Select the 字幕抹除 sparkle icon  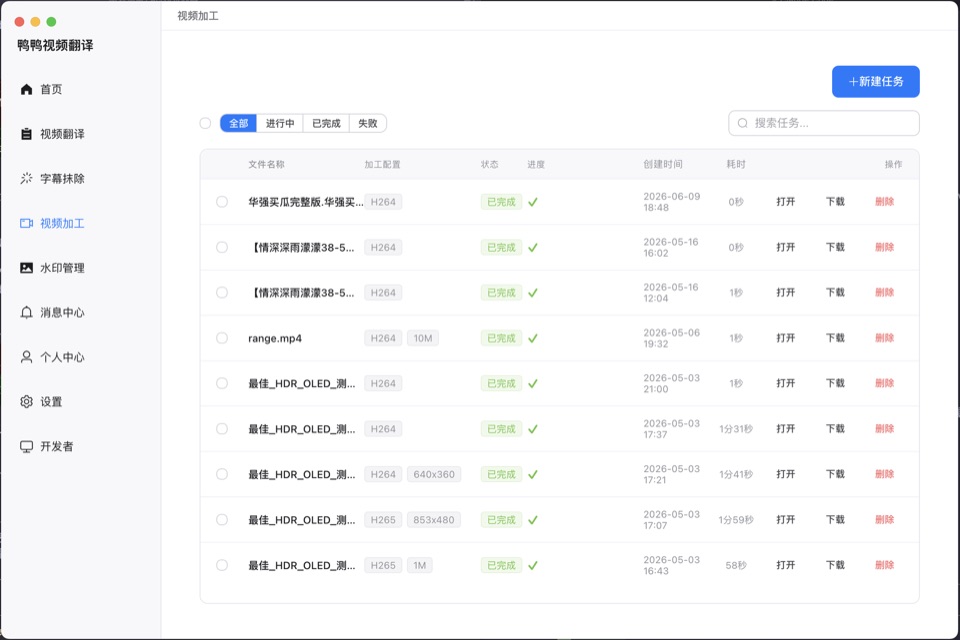coord(26,178)
